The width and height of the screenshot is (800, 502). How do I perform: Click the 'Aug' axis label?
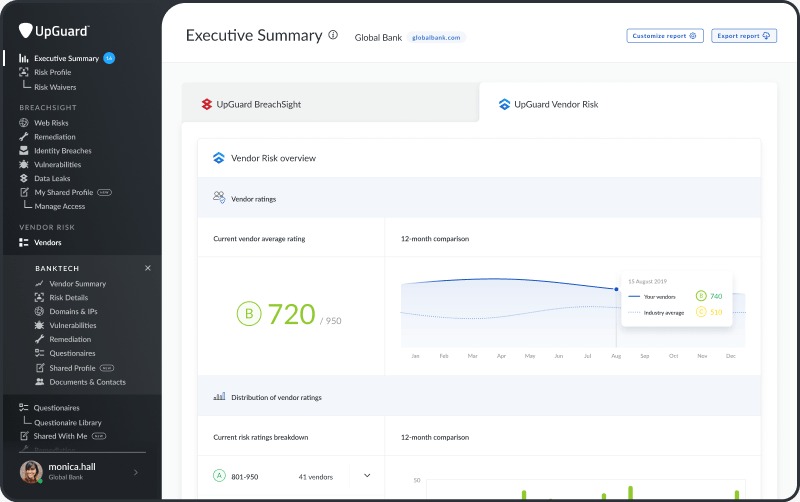[x=616, y=356]
